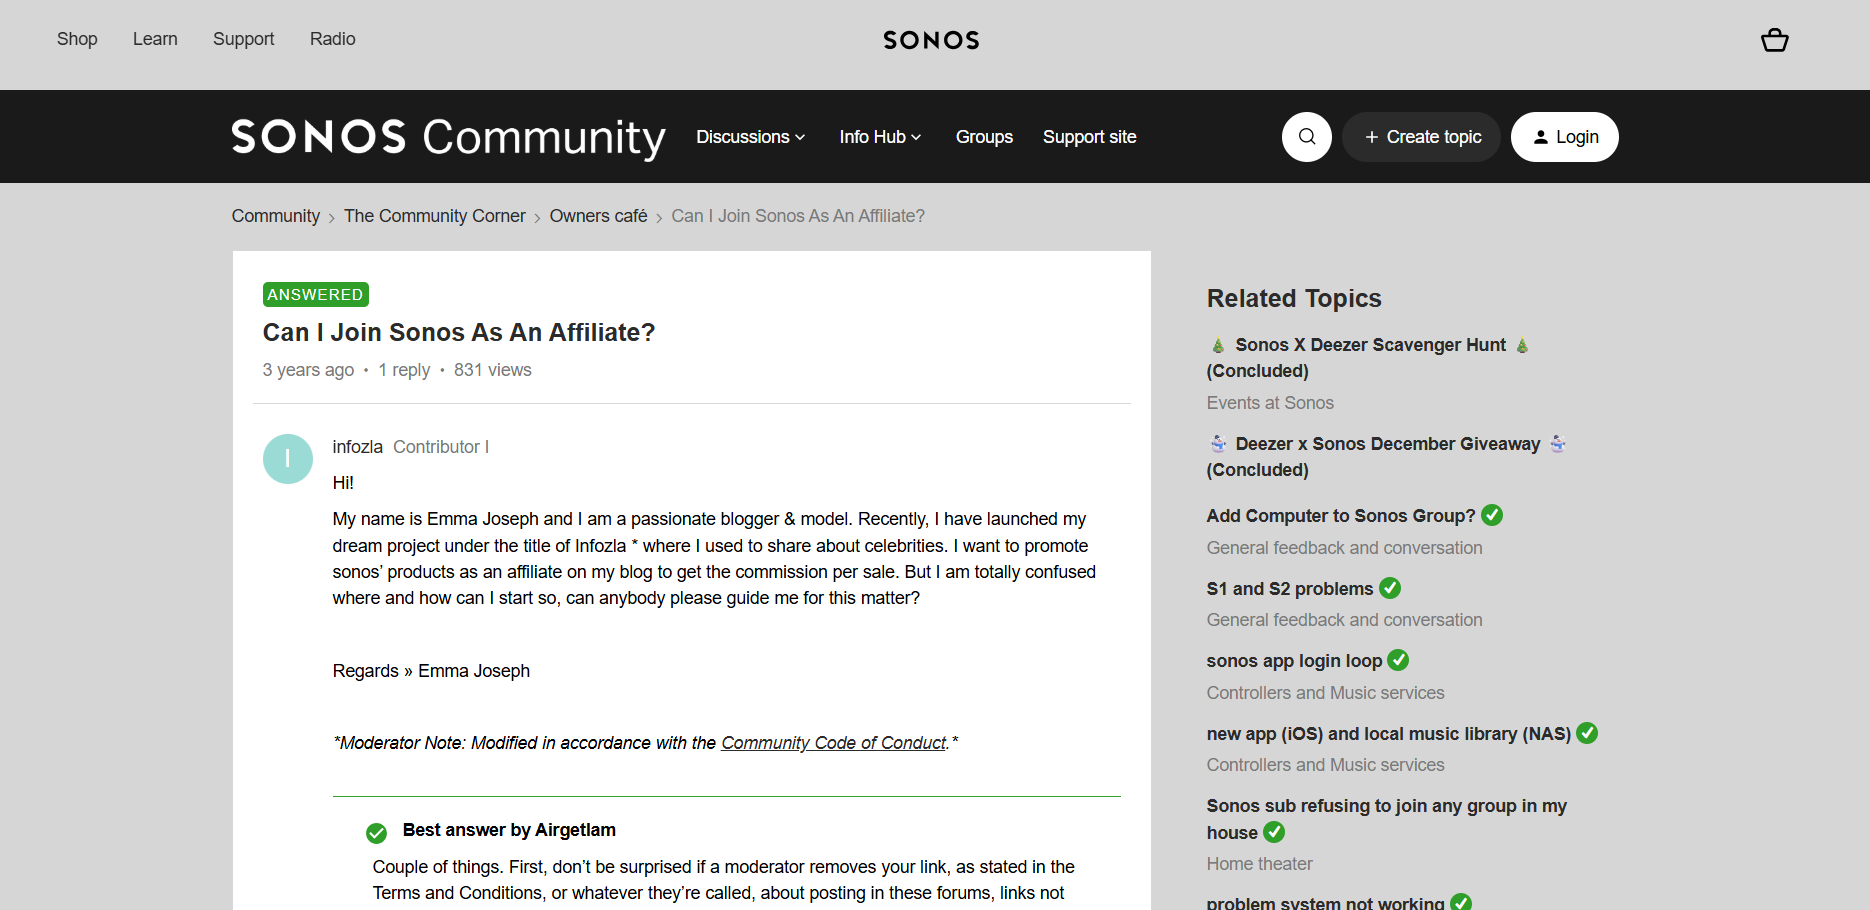
Task: Click the Create topic button
Action: (x=1421, y=137)
